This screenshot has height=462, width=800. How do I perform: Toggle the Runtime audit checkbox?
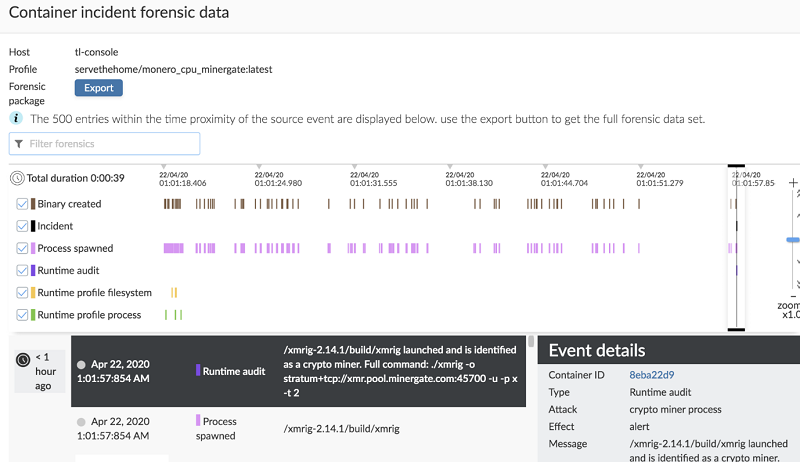[22, 270]
